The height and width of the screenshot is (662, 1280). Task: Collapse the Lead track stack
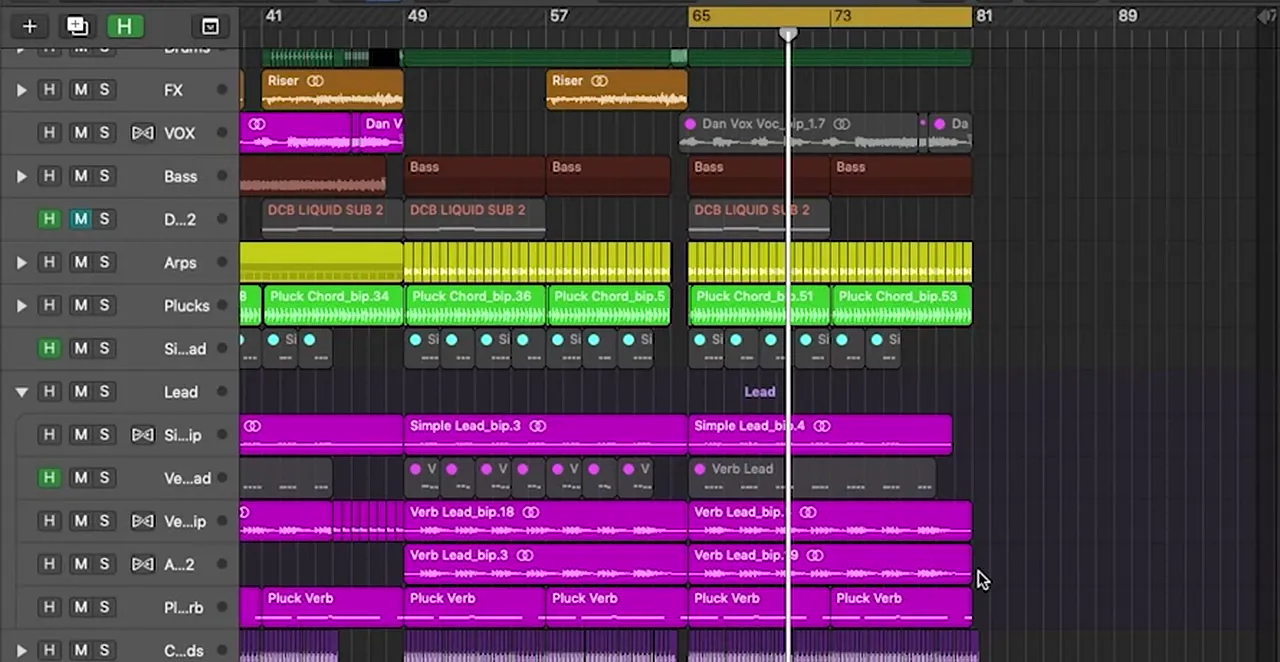[21, 392]
